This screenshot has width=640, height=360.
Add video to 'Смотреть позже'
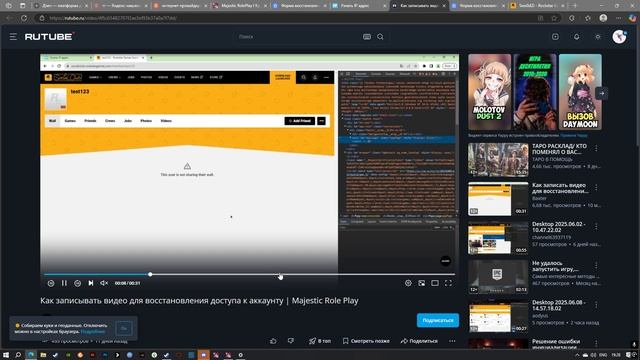[x=366, y=341]
